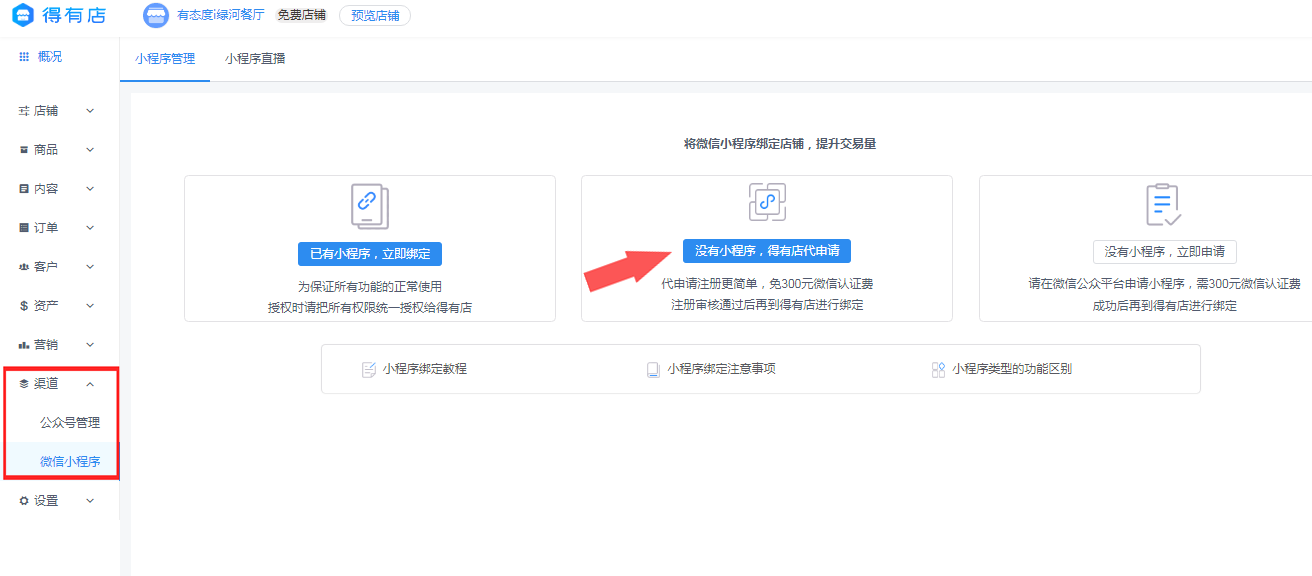Image resolution: width=1312 pixels, height=576 pixels.
Task: Click the shop name 有态度i绿河餐厅
Action: (x=221, y=15)
